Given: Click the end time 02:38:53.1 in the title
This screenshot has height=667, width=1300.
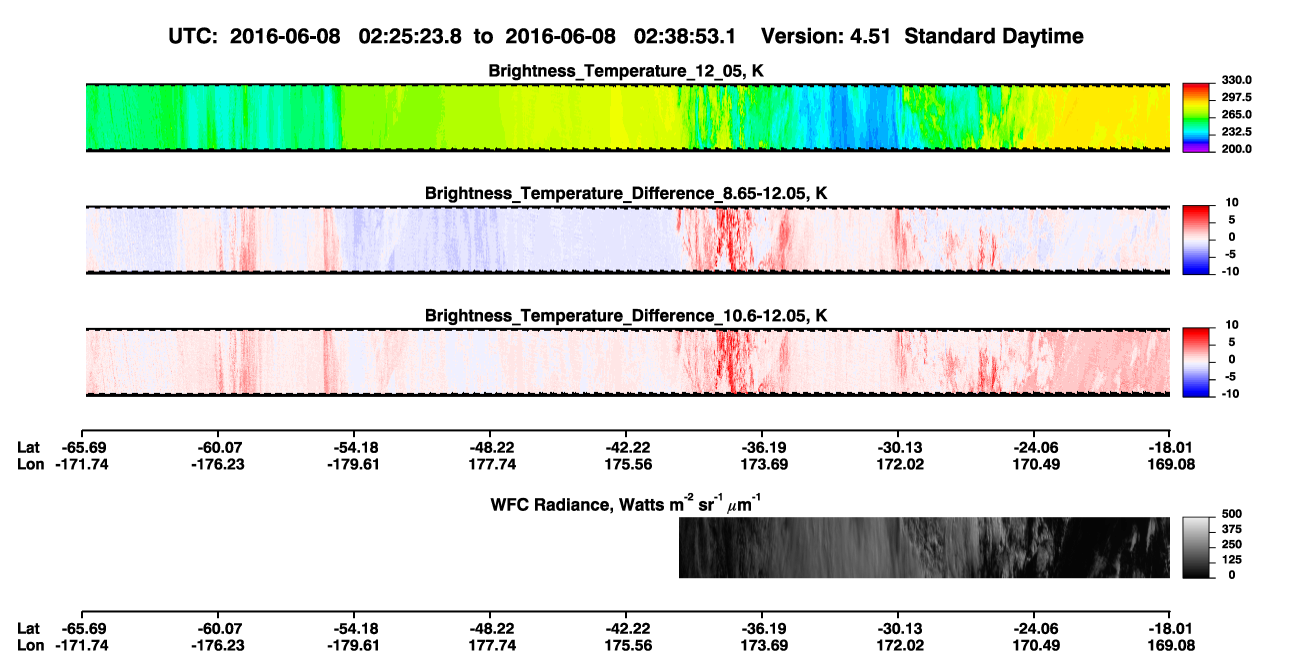Looking at the screenshot, I should [x=685, y=36].
